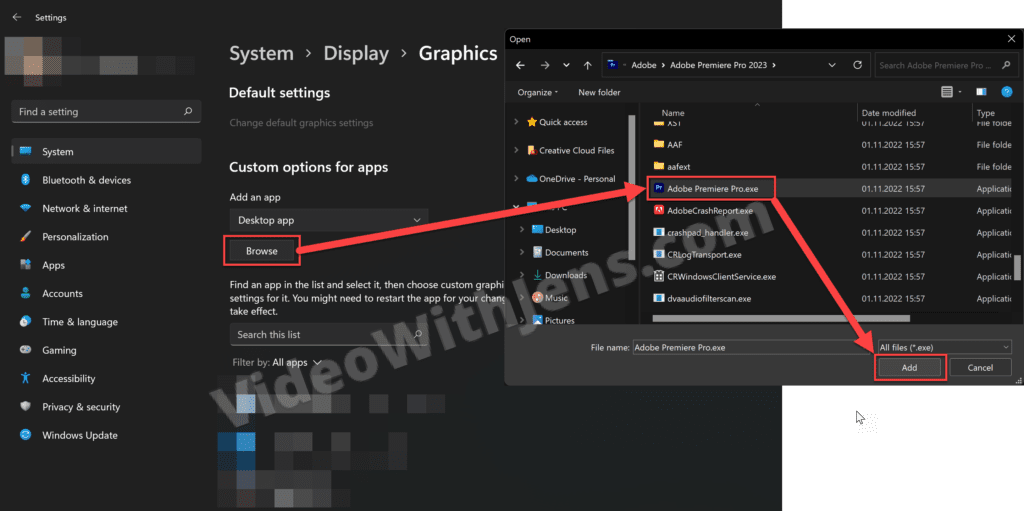Click the Up one level arrow

(588, 65)
